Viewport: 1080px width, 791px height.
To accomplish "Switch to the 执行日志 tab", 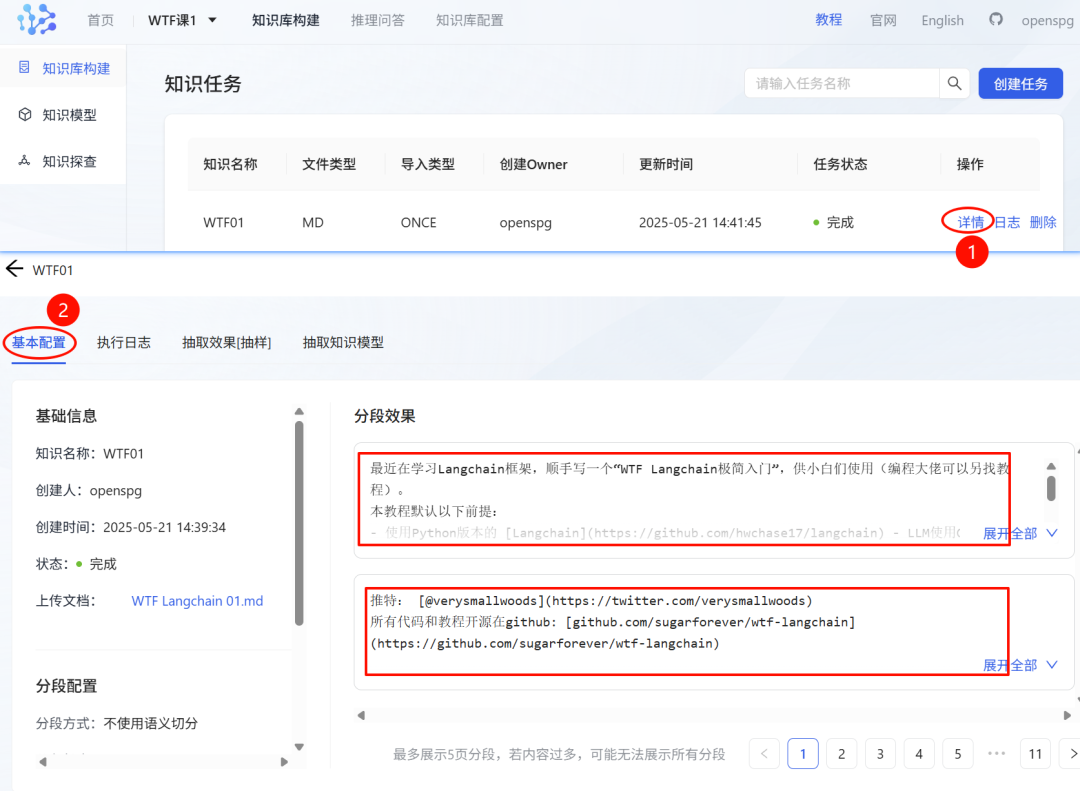I will click(124, 342).
